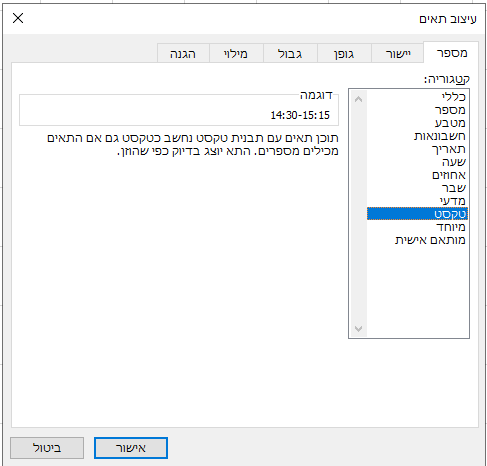The image size is (487, 466).
Task: Select the מדעי category
Action: click(x=417, y=201)
